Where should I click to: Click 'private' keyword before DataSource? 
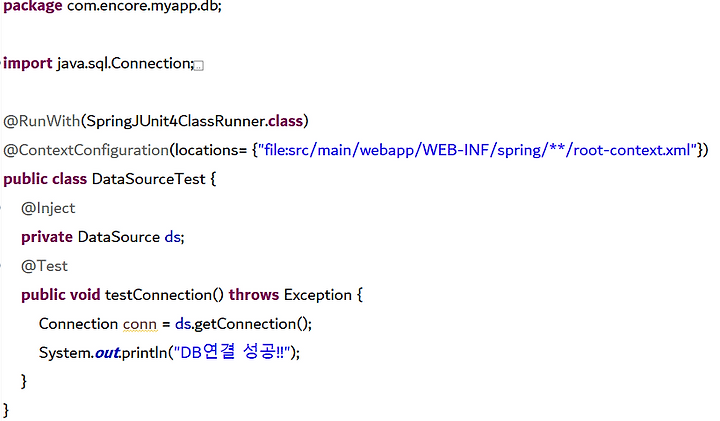47,237
